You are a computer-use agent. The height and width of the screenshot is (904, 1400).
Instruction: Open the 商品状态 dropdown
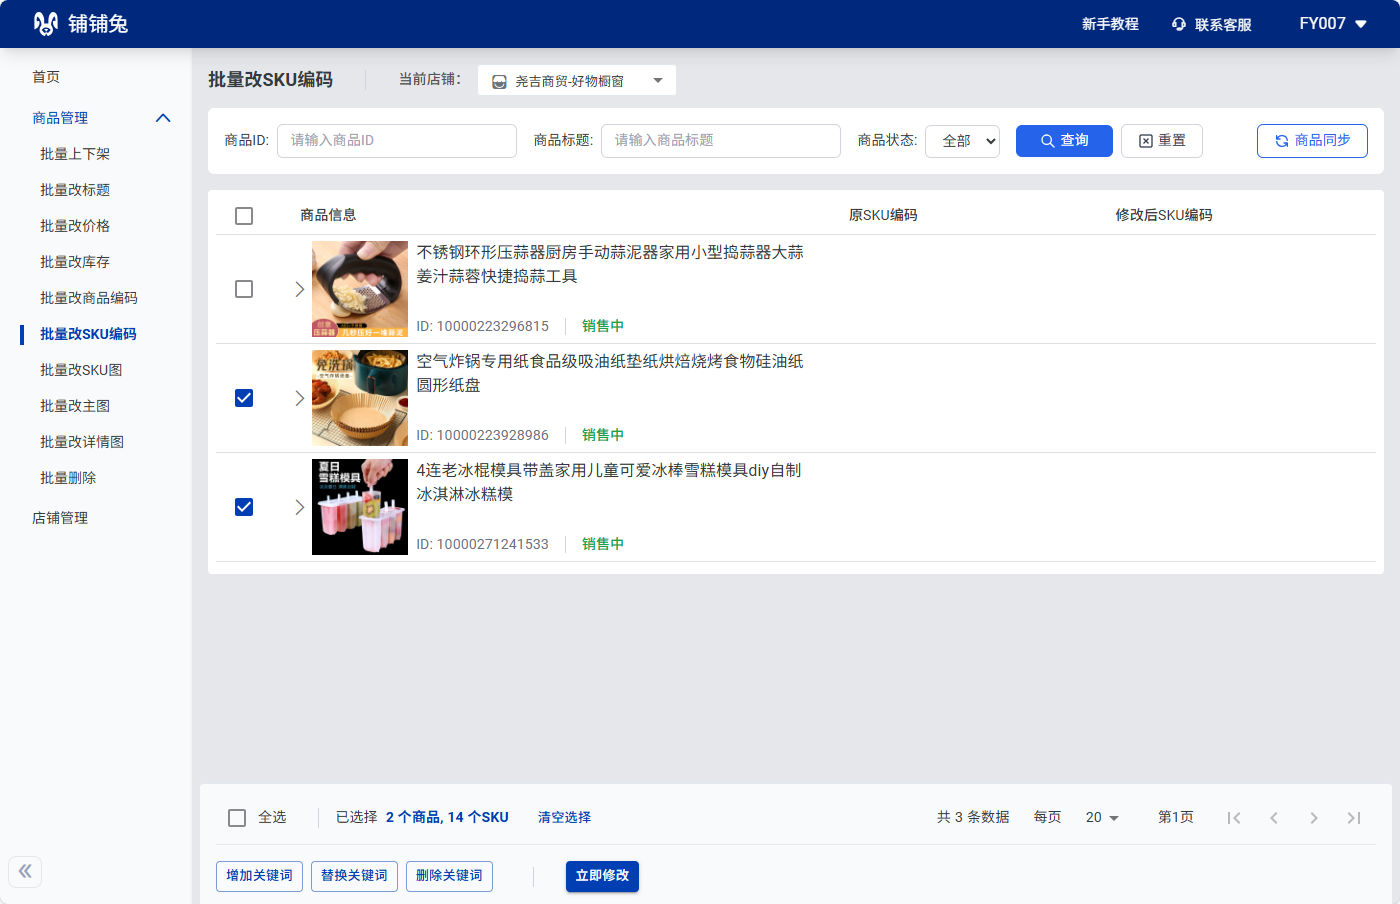click(x=962, y=141)
